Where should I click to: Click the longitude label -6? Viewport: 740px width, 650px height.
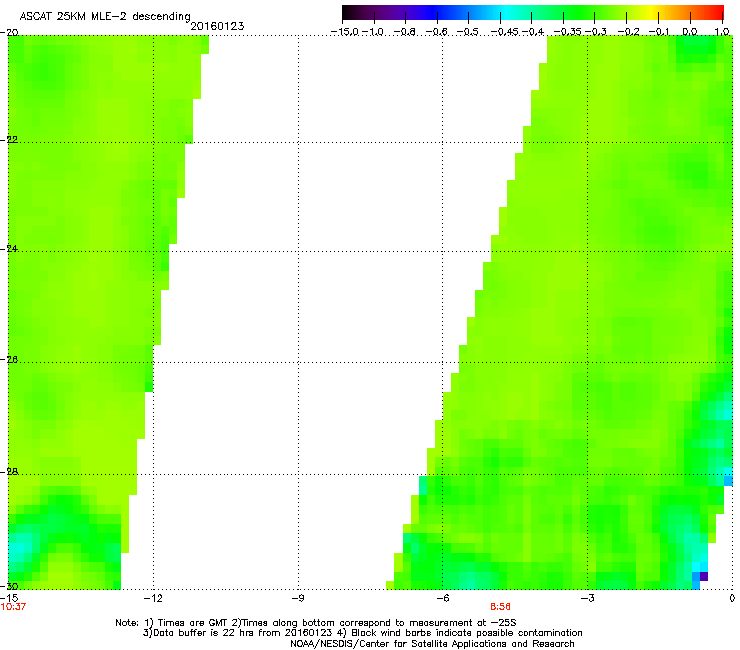(442, 599)
